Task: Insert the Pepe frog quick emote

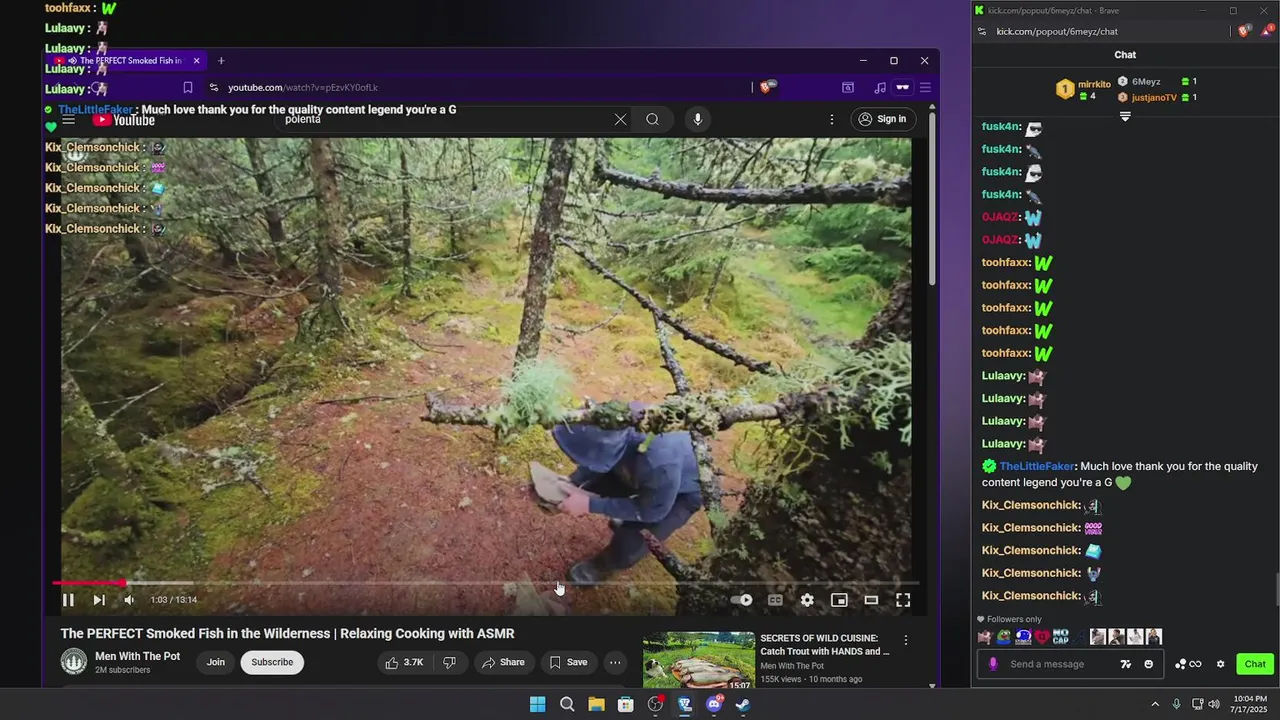Action: (1003, 637)
